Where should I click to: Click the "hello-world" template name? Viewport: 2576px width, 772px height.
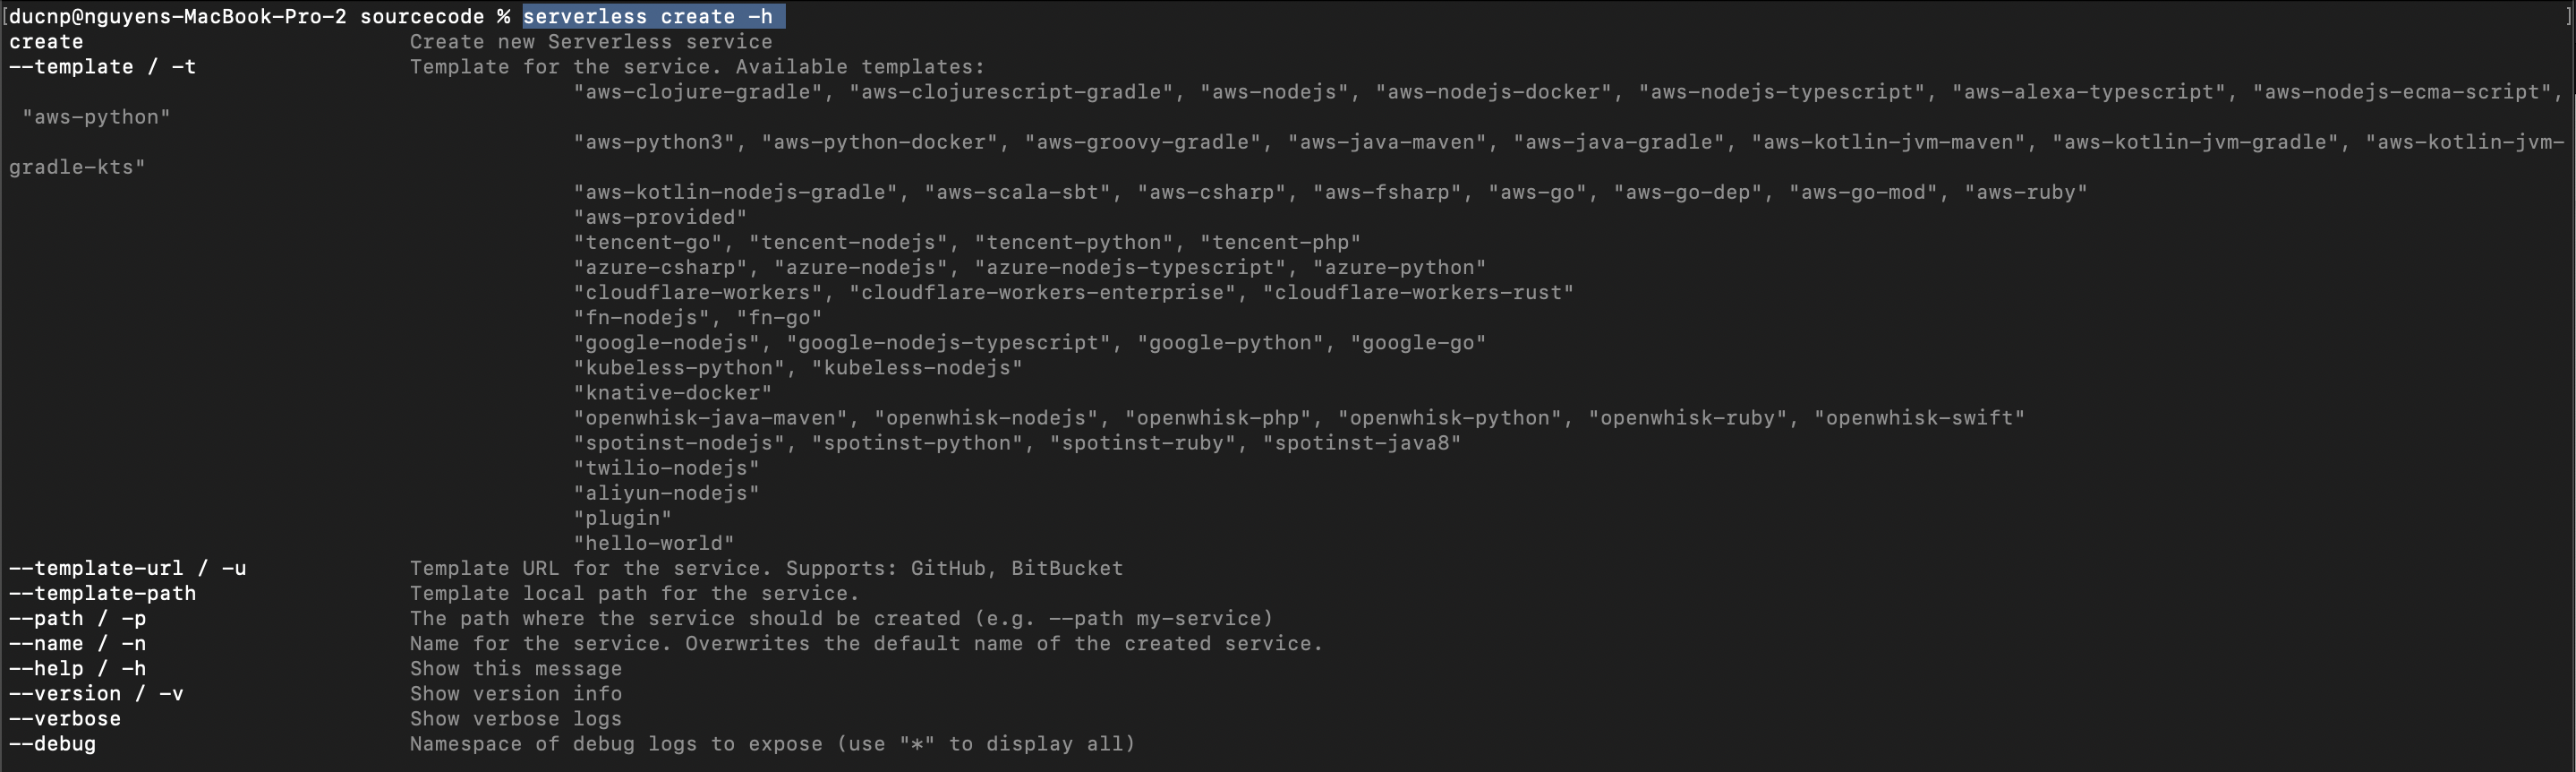click(654, 543)
